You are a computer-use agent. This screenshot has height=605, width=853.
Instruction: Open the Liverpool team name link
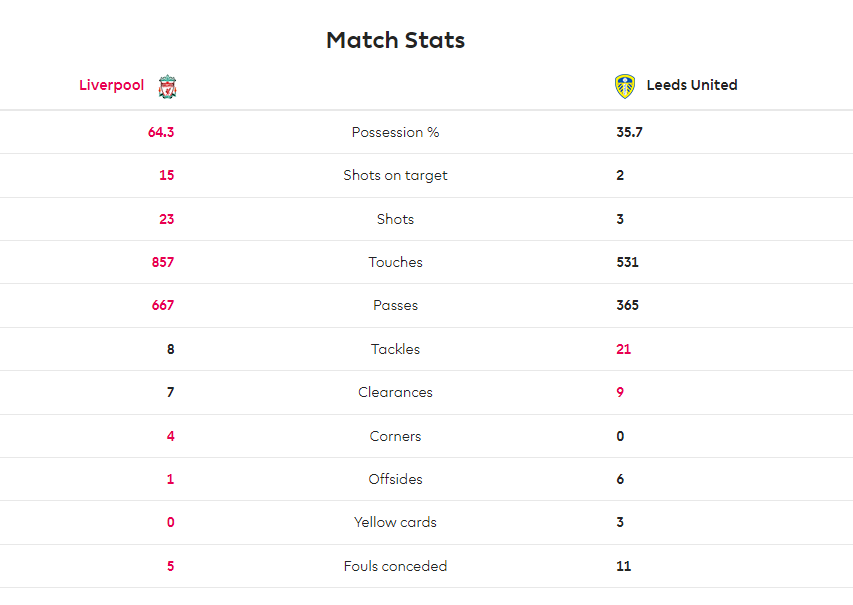coord(112,85)
